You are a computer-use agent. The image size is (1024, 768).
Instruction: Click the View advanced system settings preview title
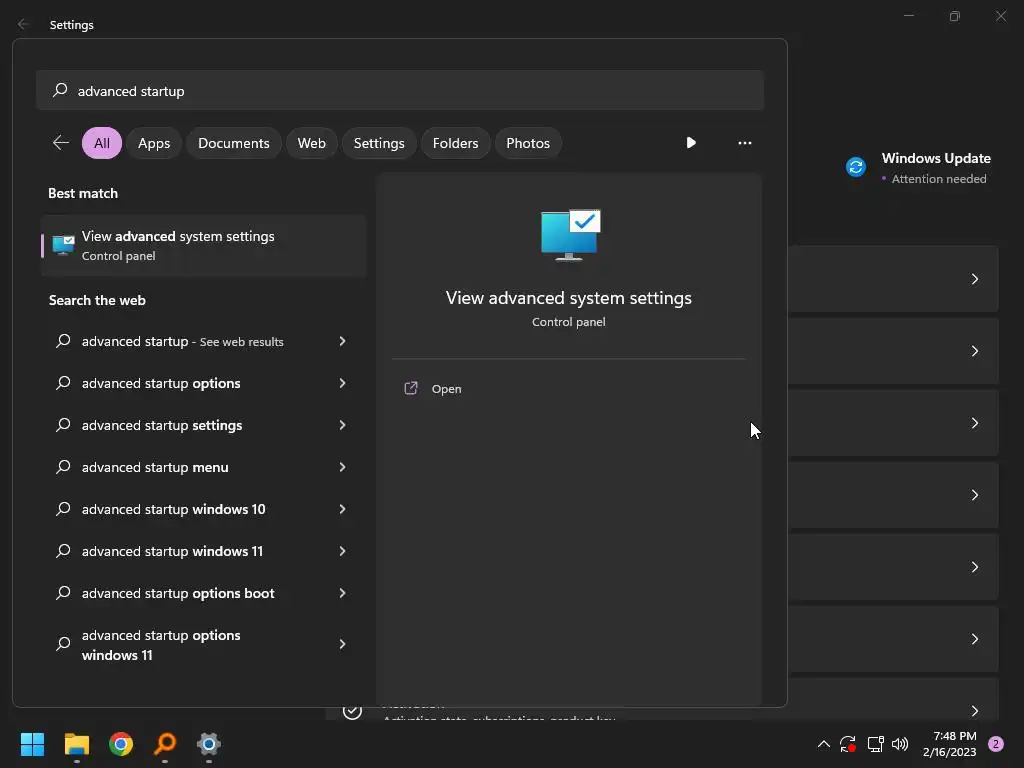(x=569, y=298)
